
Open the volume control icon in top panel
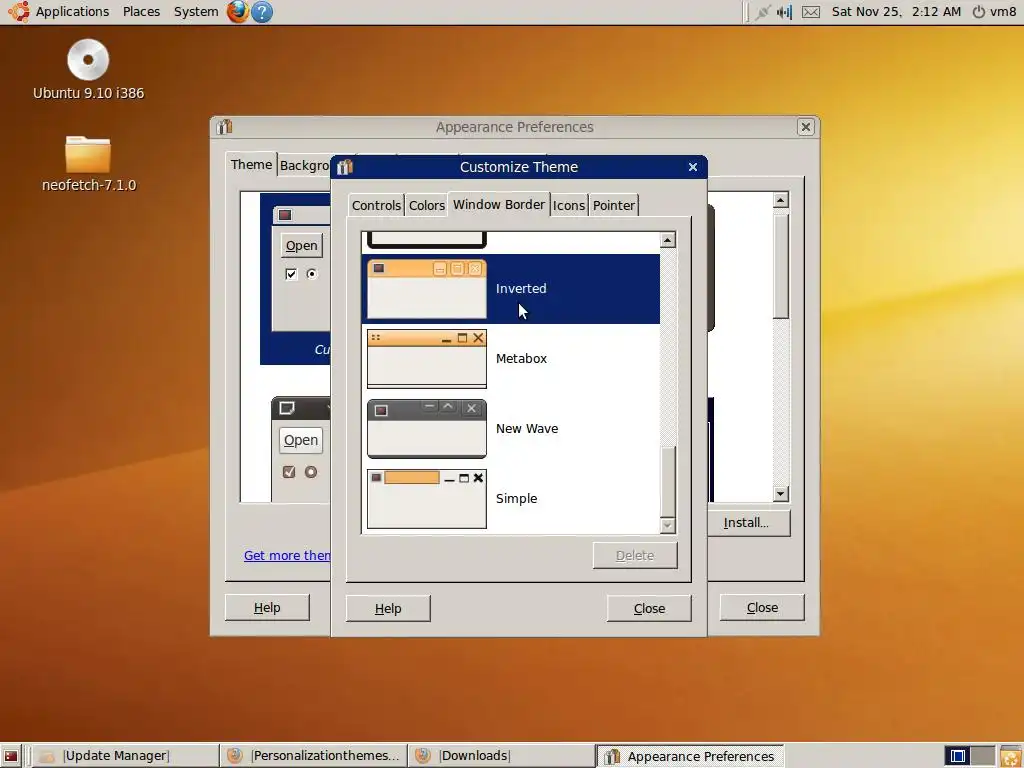pyautogui.click(x=784, y=12)
